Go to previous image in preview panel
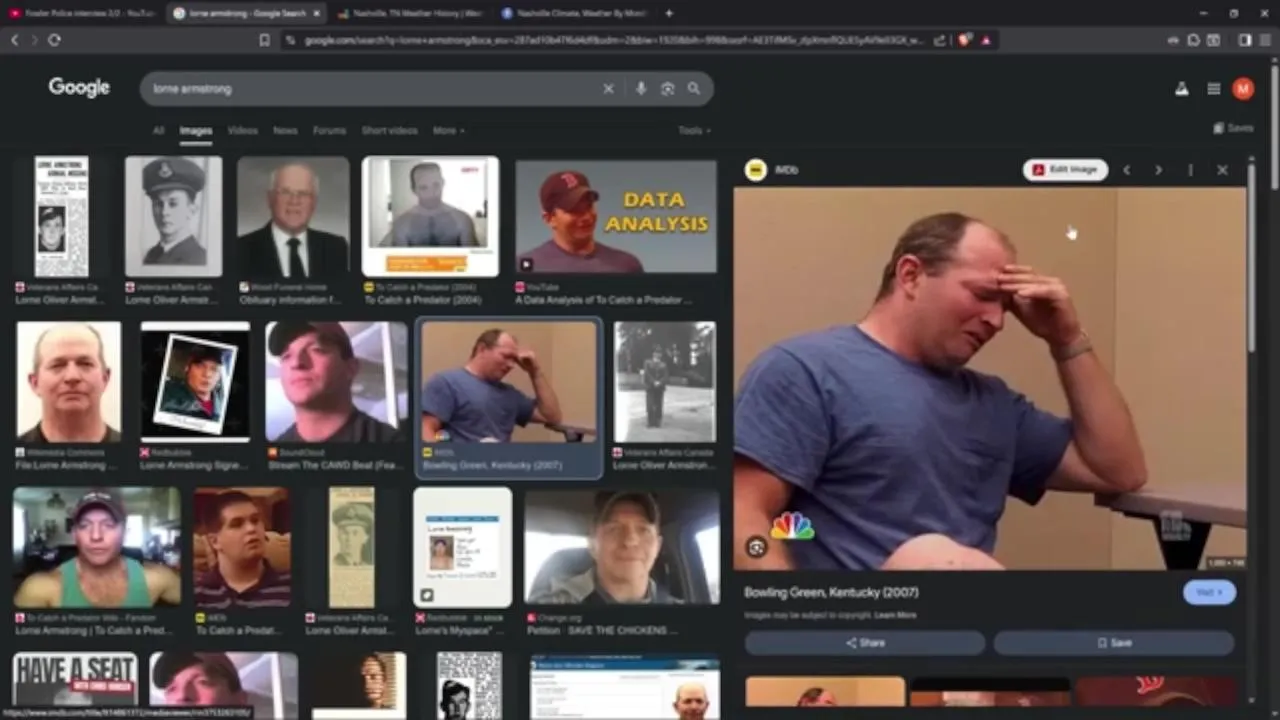The width and height of the screenshot is (1280, 720). coord(1127,170)
